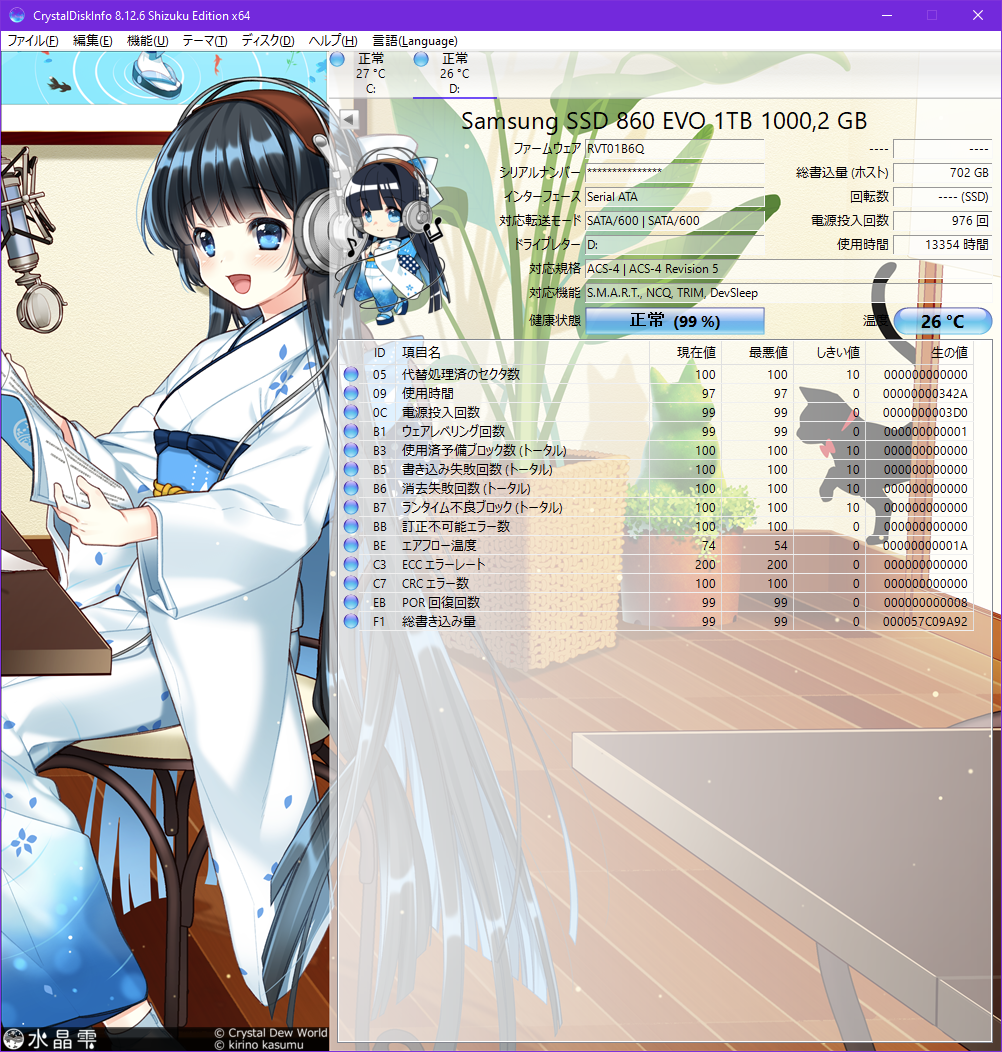Viewport: 1002px width, 1052px height.
Task: Open the 機能(U) menu
Action: (x=148, y=41)
